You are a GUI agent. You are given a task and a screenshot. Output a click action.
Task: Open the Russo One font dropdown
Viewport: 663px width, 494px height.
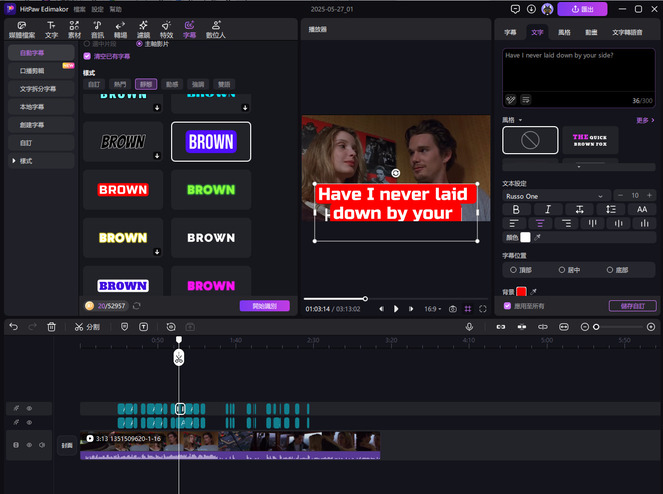click(556, 196)
